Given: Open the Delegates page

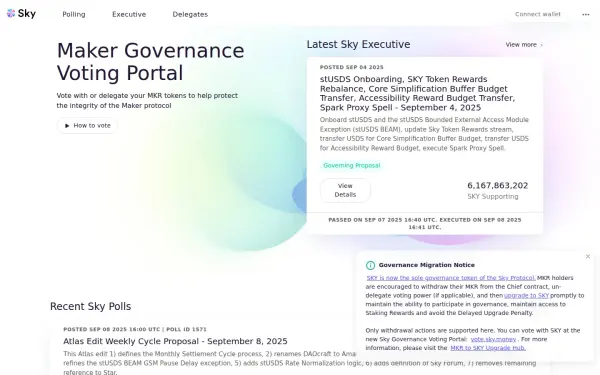Looking at the screenshot, I should [190, 14].
